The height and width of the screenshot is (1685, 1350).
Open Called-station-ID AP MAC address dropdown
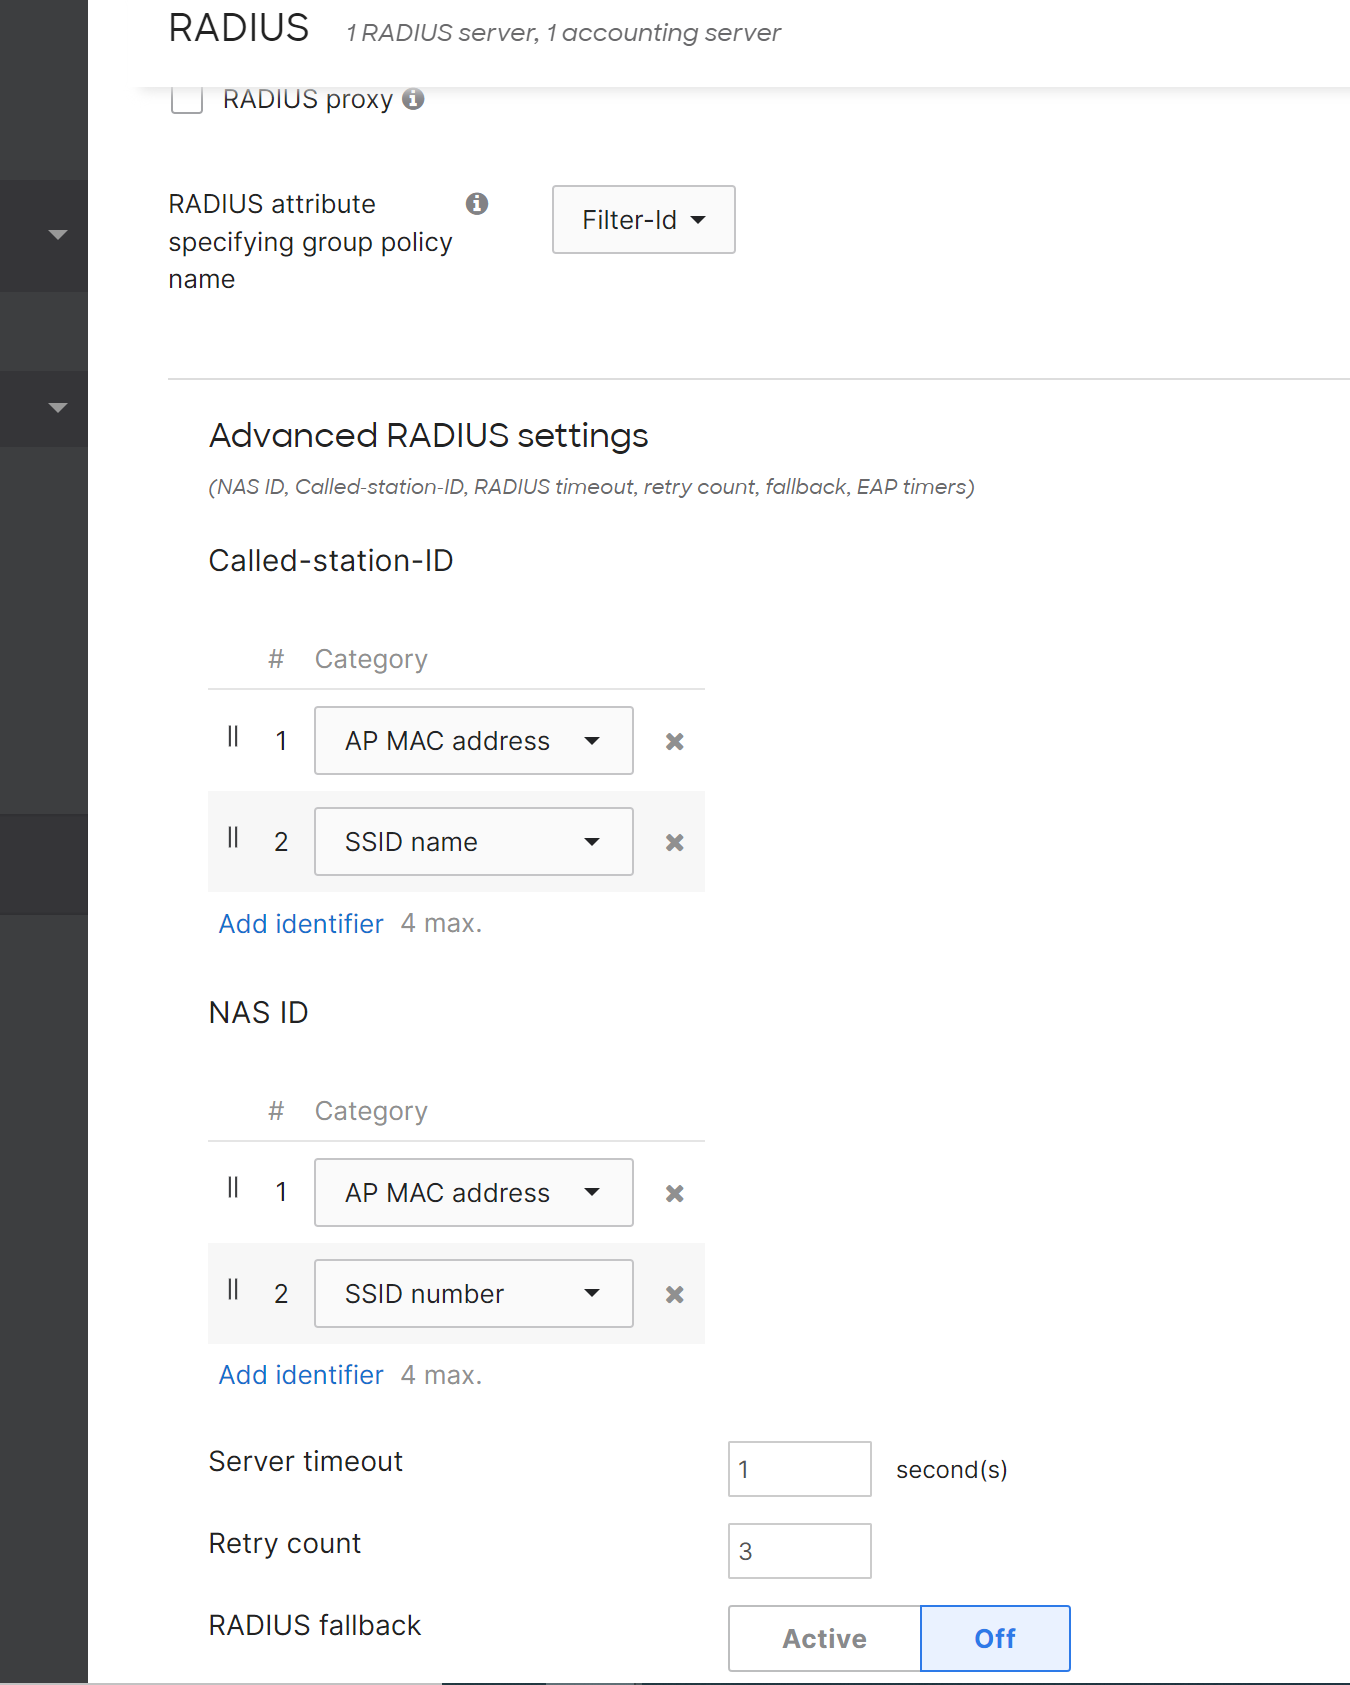[x=473, y=741]
